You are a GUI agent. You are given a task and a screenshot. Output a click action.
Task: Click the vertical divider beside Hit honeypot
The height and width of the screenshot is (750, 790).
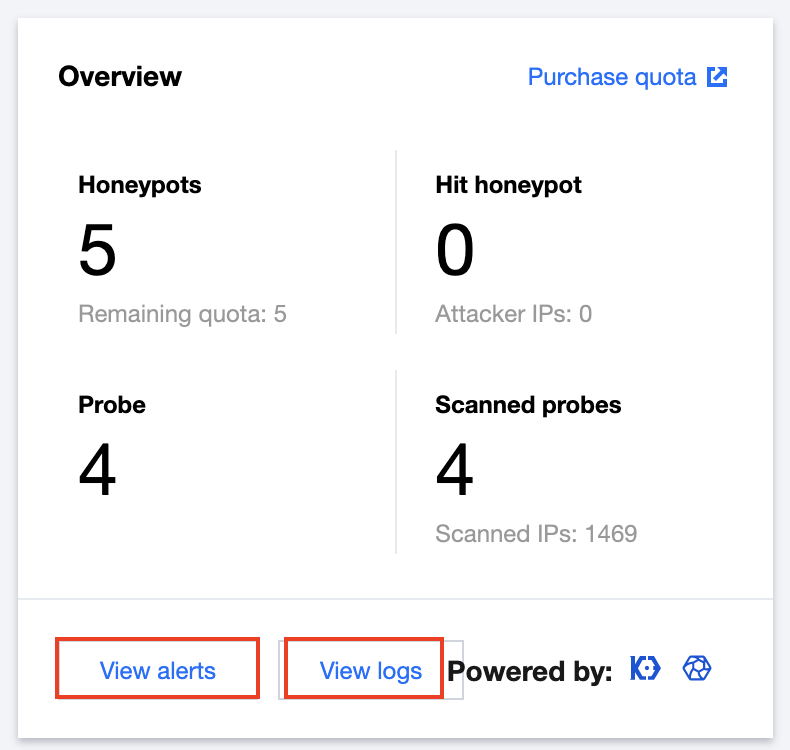pyautogui.click(x=396, y=242)
